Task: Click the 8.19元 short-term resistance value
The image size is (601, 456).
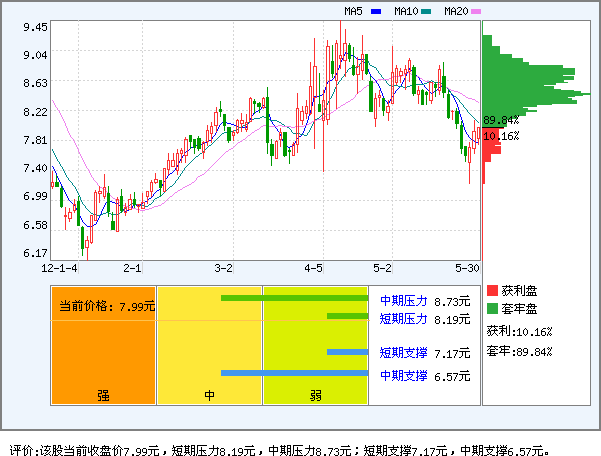Action: [x=452, y=320]
